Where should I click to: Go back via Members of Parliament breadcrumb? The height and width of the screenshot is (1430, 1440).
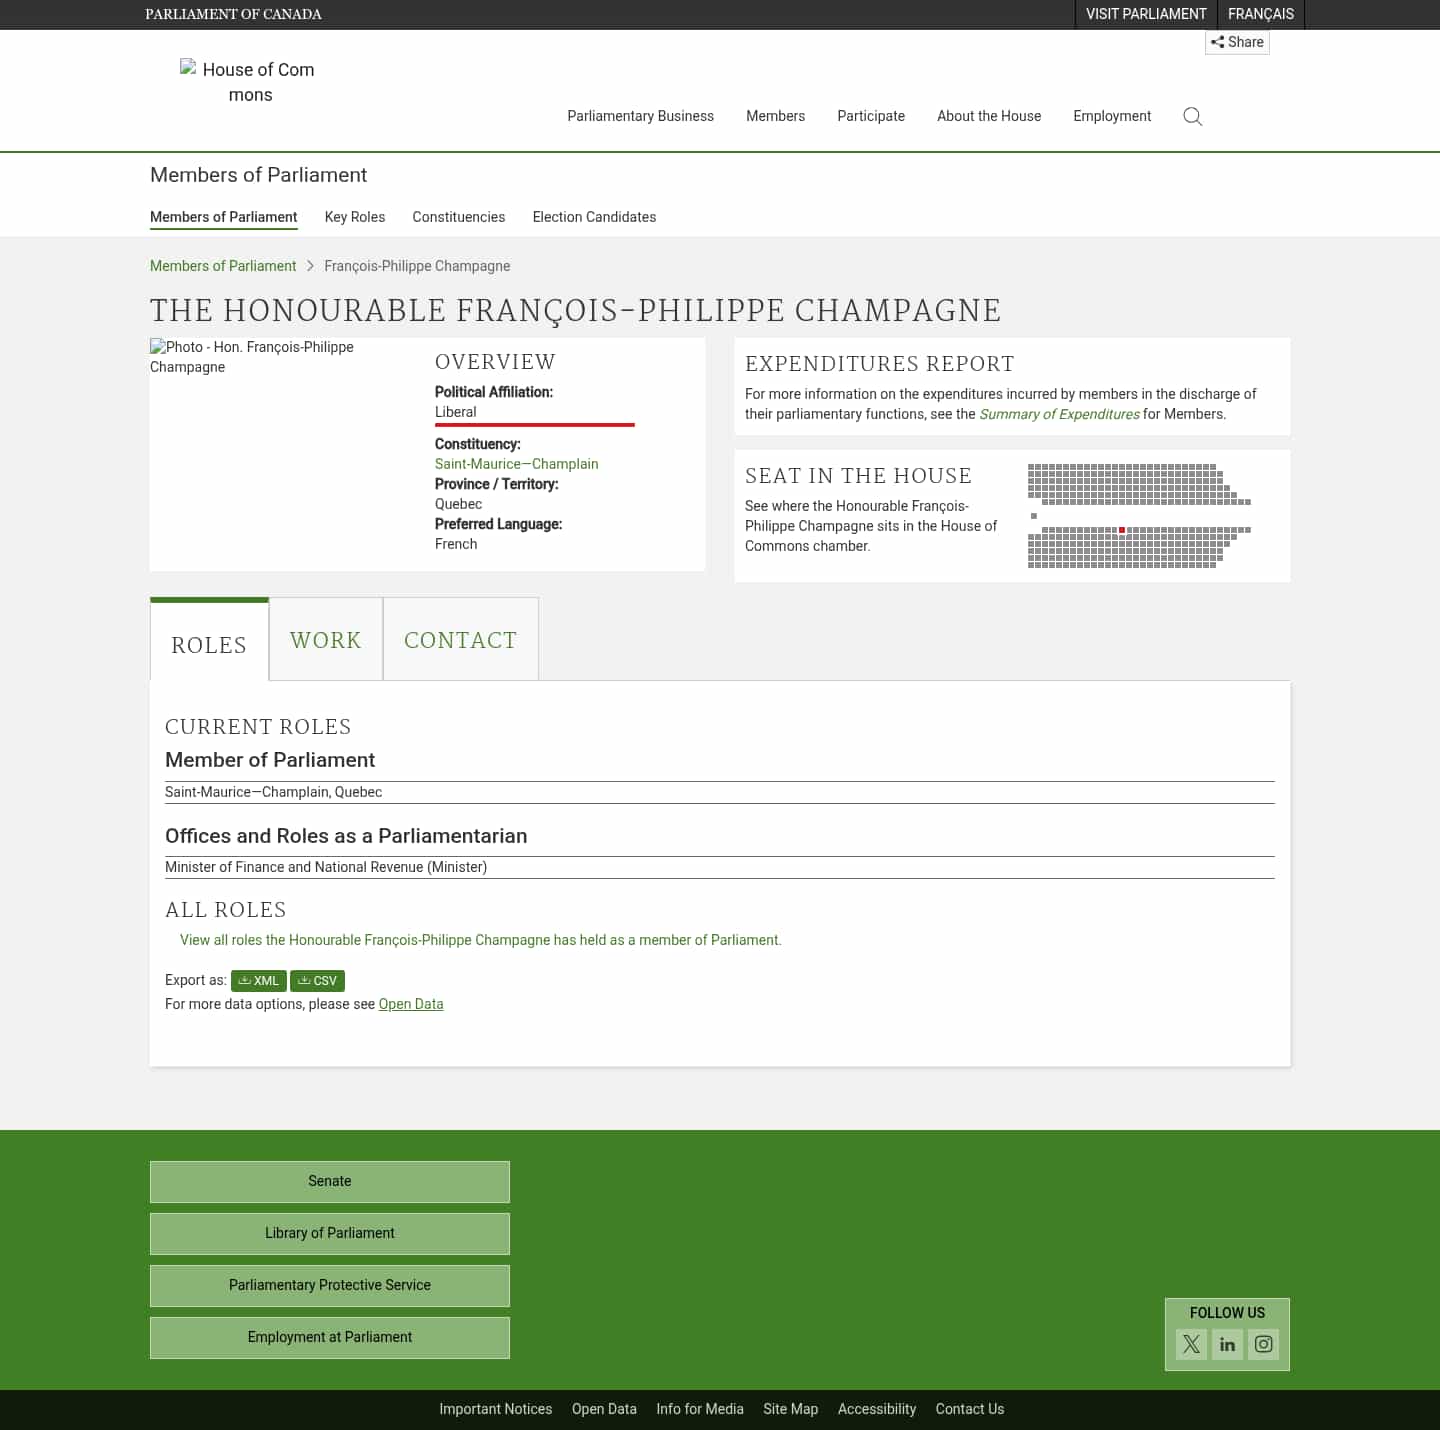click(x=222, y=265)
